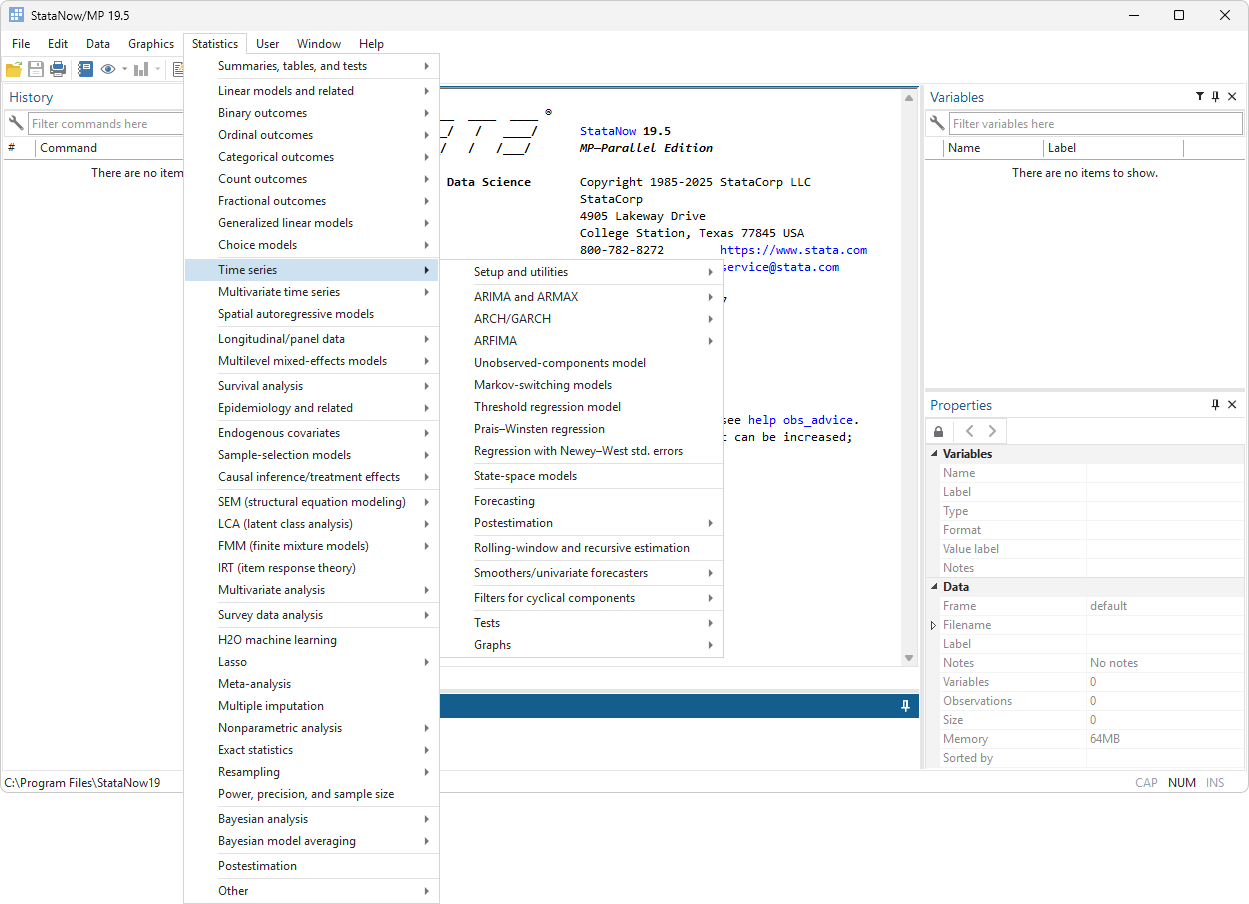The height and width of the screenshot is (904, 1249).
Task: Click the Results window scroll up arrow
Action: point(909,98)
